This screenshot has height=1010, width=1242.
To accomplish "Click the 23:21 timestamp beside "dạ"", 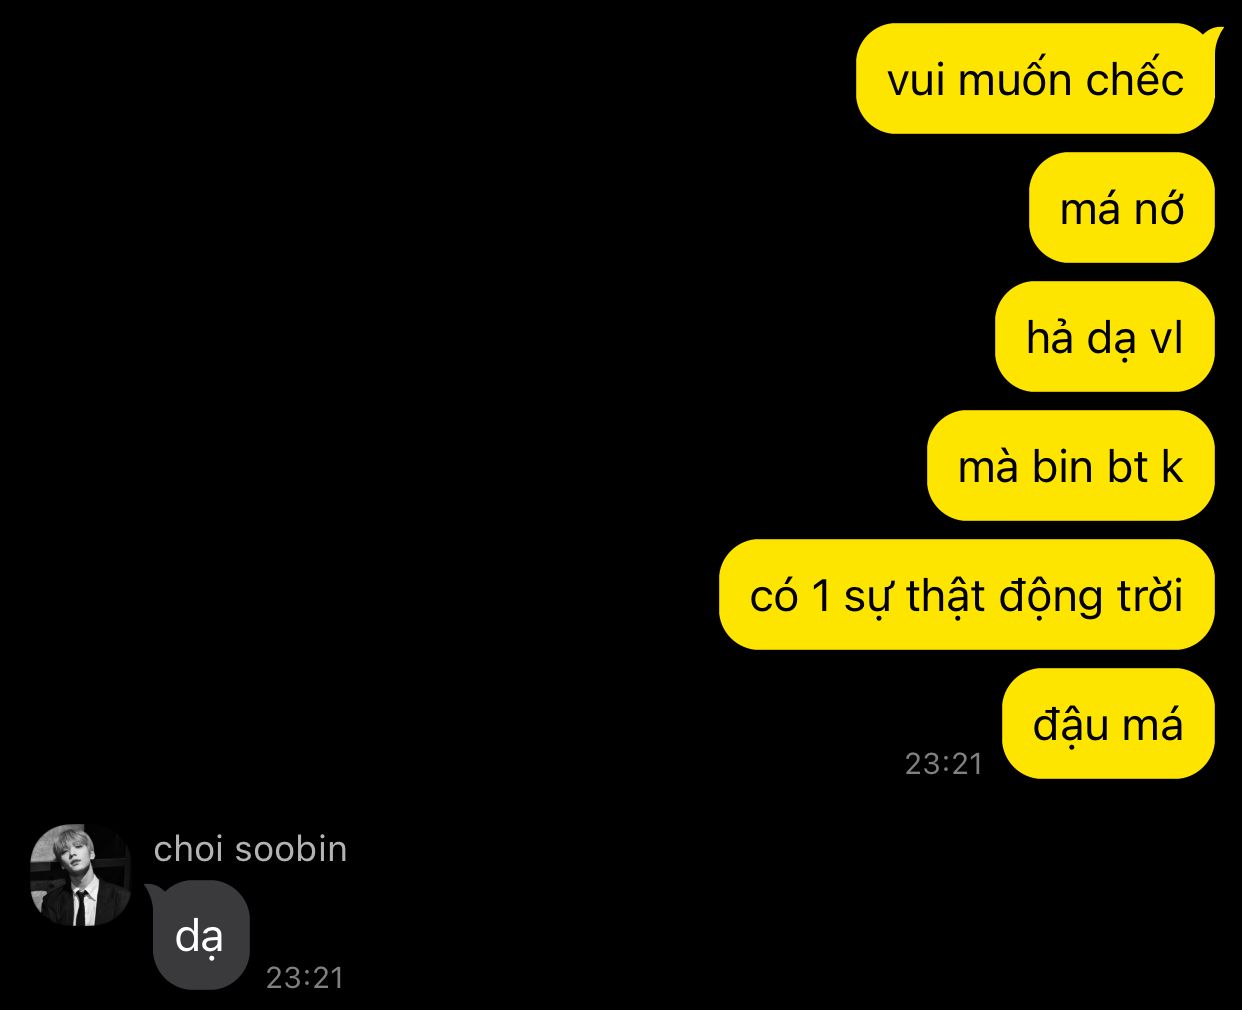I will (305, 977).
